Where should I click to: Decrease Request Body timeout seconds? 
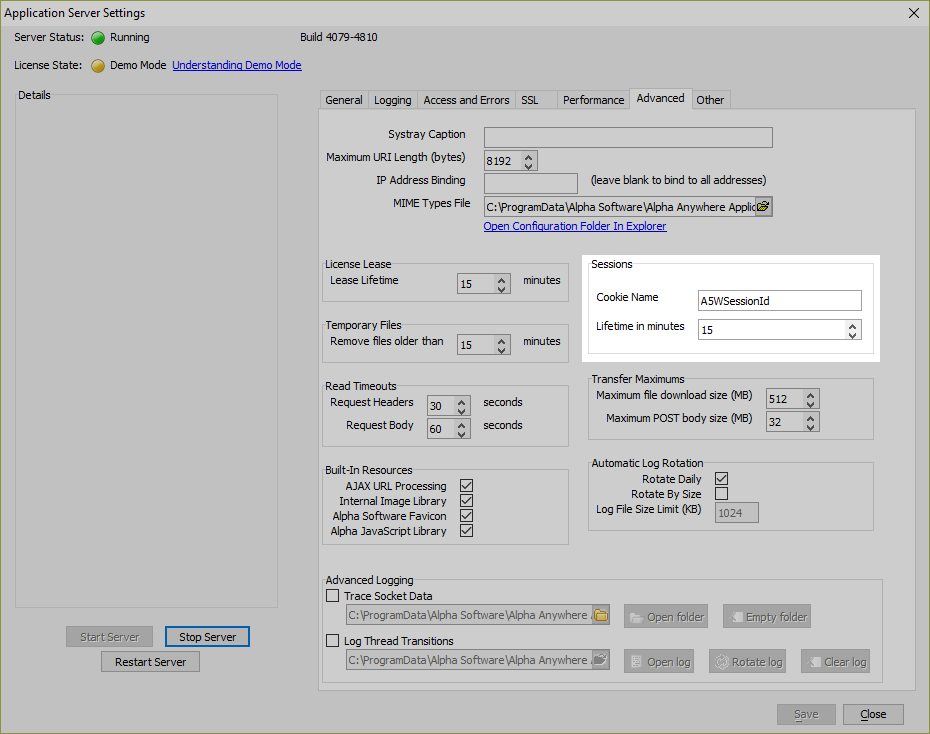(x=461, y=434)
